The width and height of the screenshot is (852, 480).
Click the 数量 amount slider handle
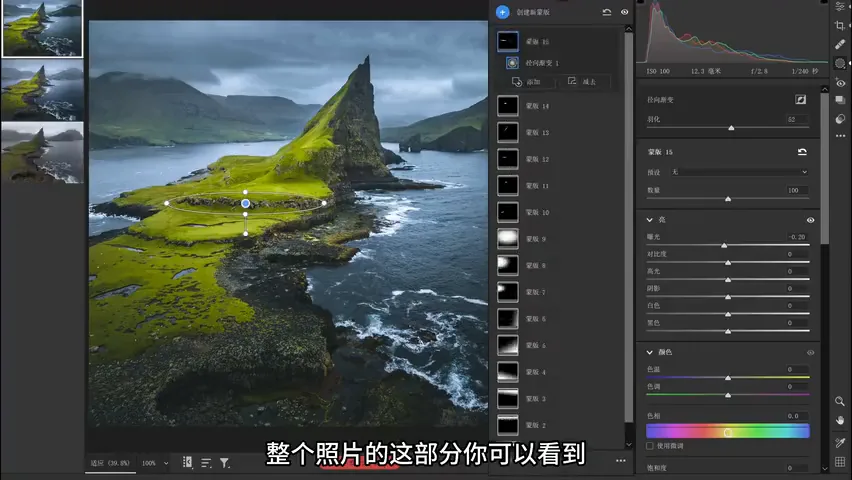point(728,199)
